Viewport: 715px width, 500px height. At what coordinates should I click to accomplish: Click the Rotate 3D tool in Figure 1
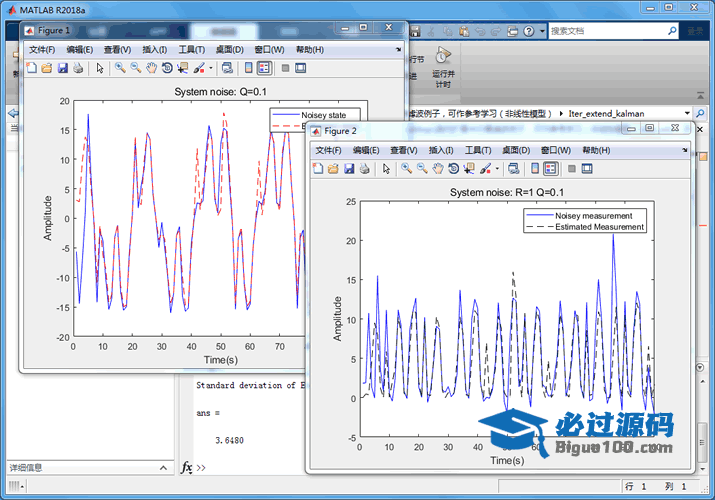tap(167, 68)
